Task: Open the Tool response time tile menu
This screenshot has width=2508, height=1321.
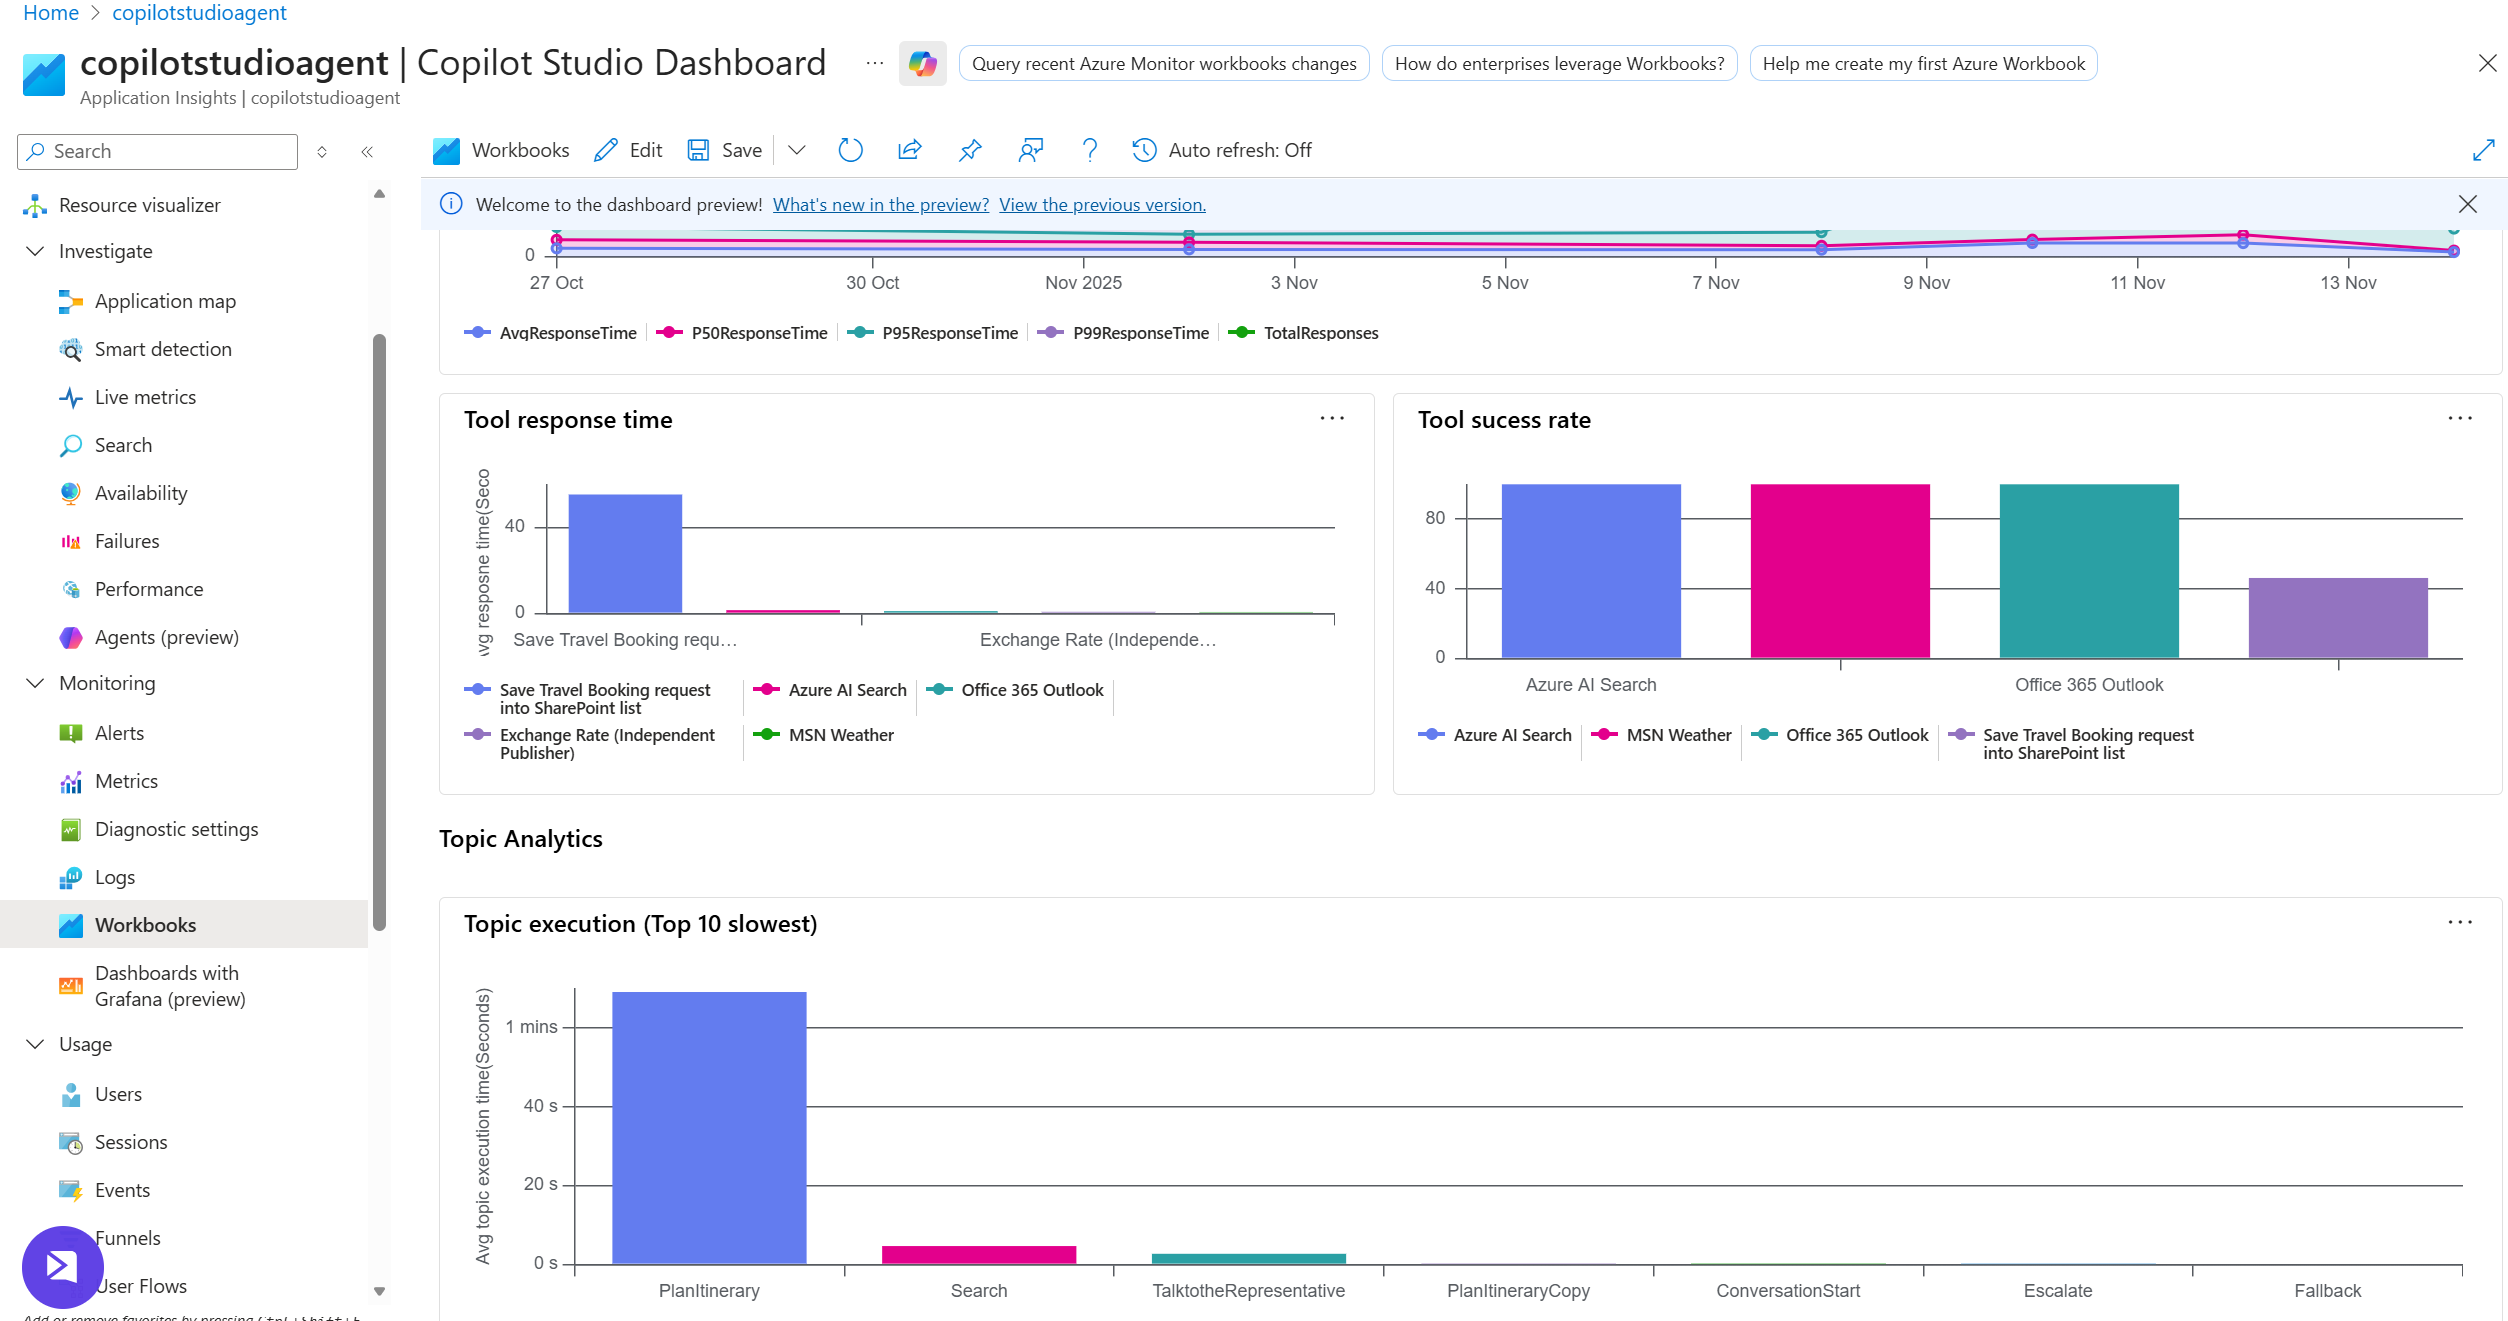Action: pyautogui.click(x=1332, y=418)
